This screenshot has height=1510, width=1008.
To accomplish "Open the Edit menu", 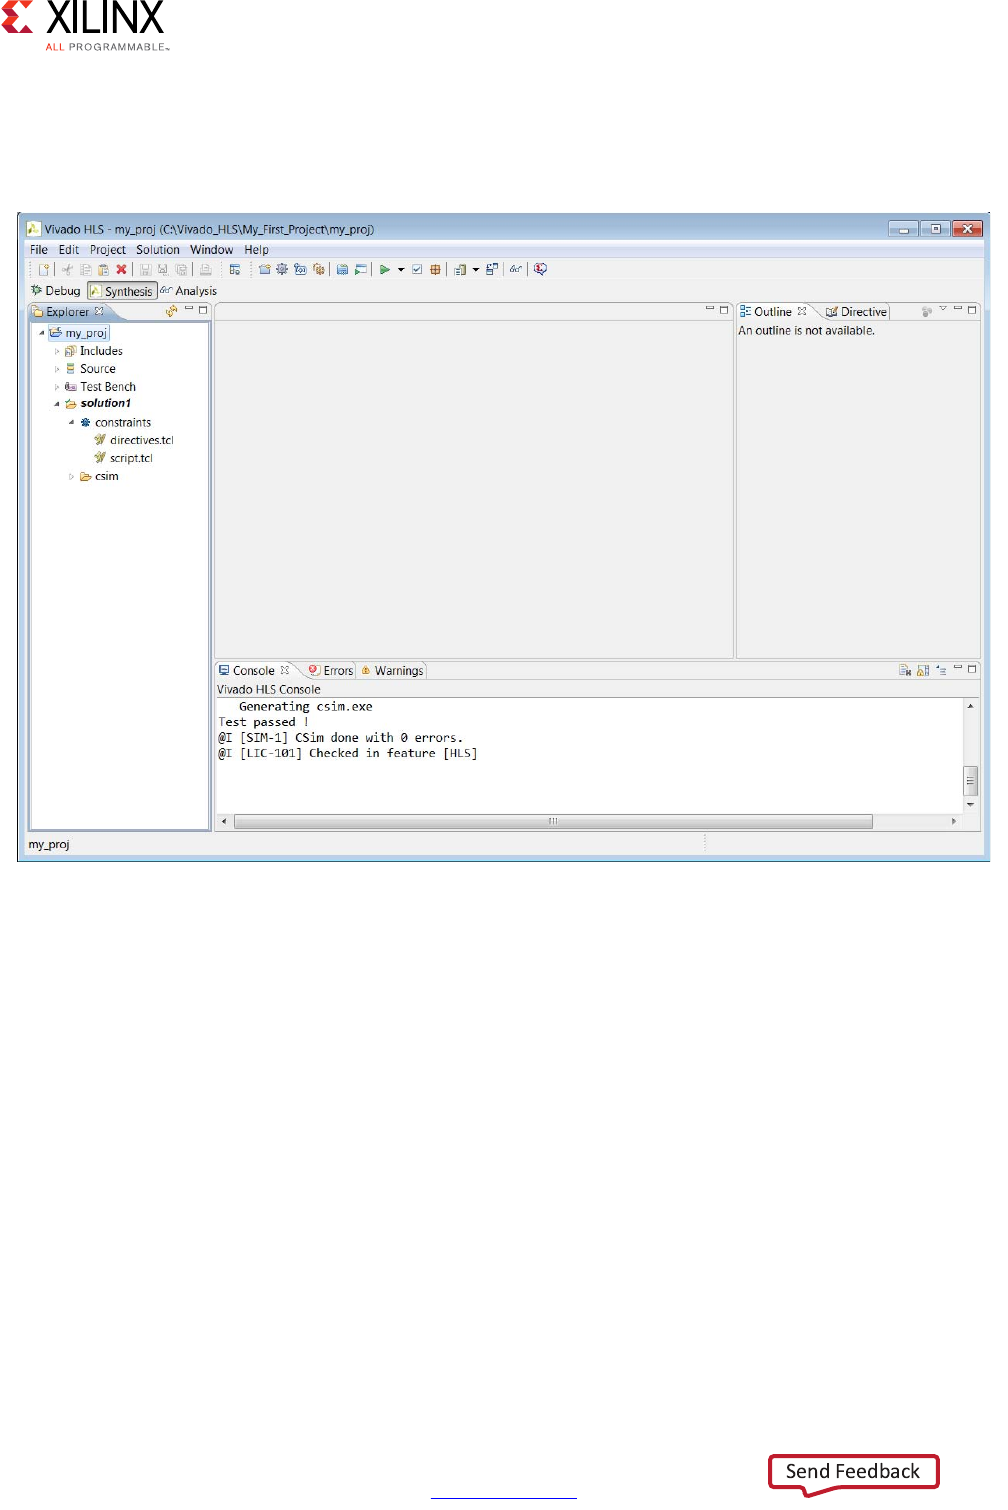I will click(x=69, y=250).
